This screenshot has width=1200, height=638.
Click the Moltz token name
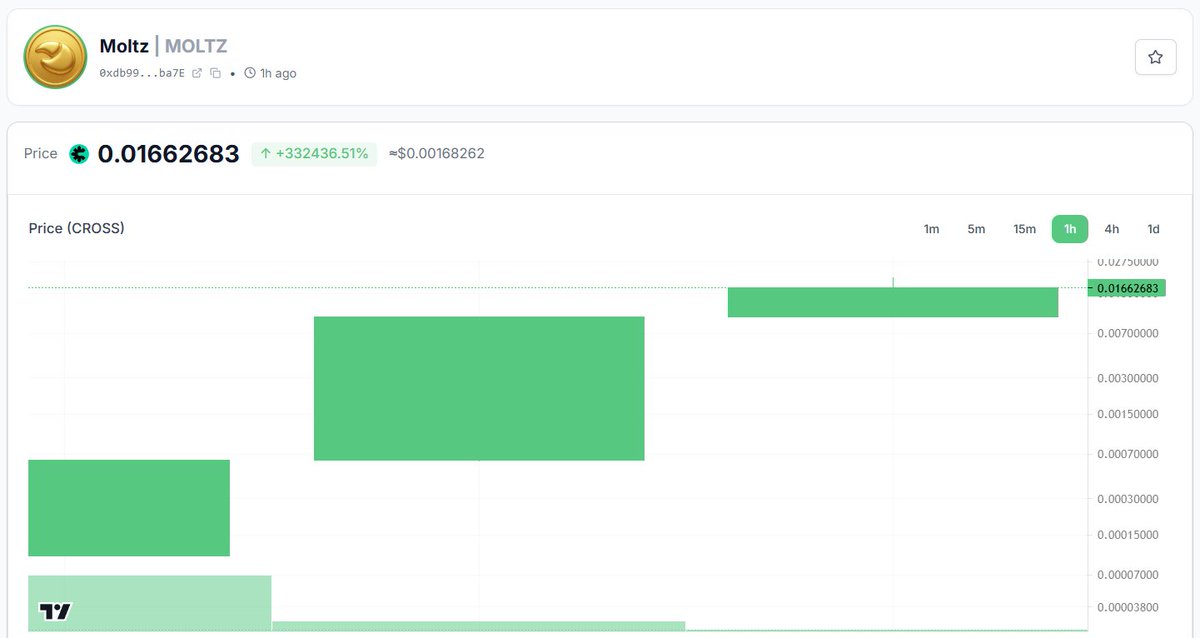click(124, 46)
